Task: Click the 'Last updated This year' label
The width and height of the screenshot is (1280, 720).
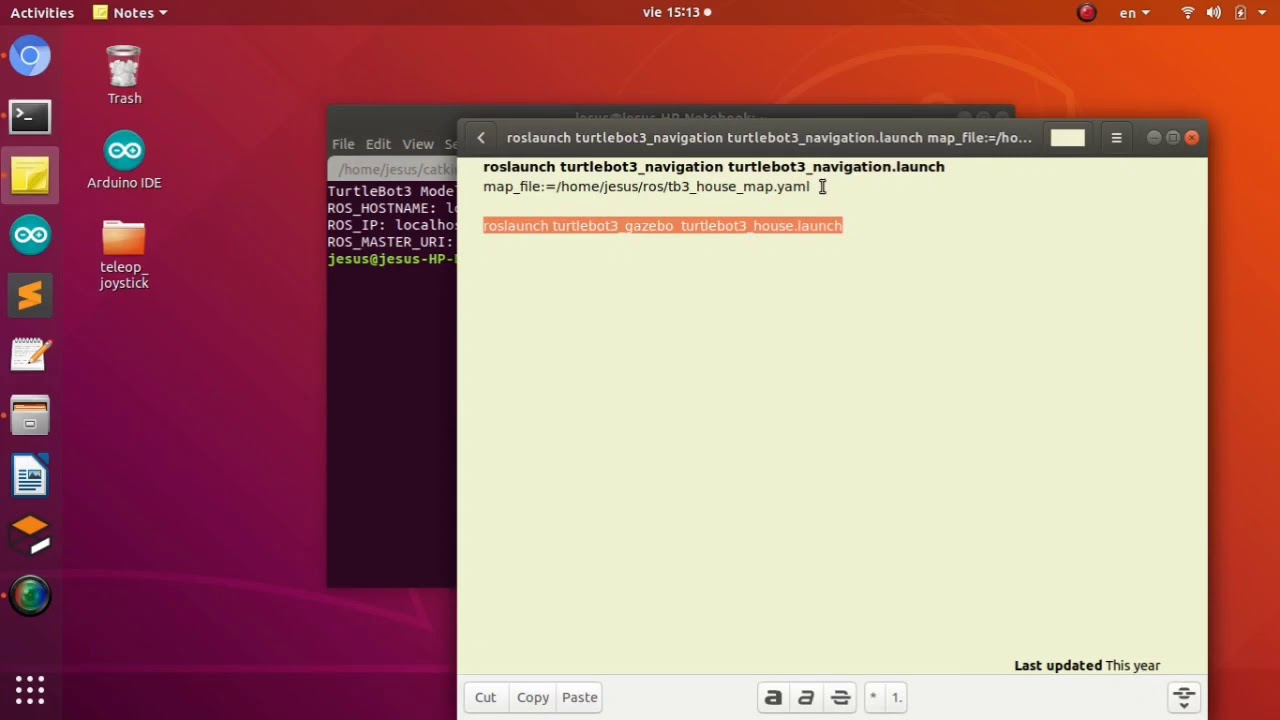Action: [1087, 665]
